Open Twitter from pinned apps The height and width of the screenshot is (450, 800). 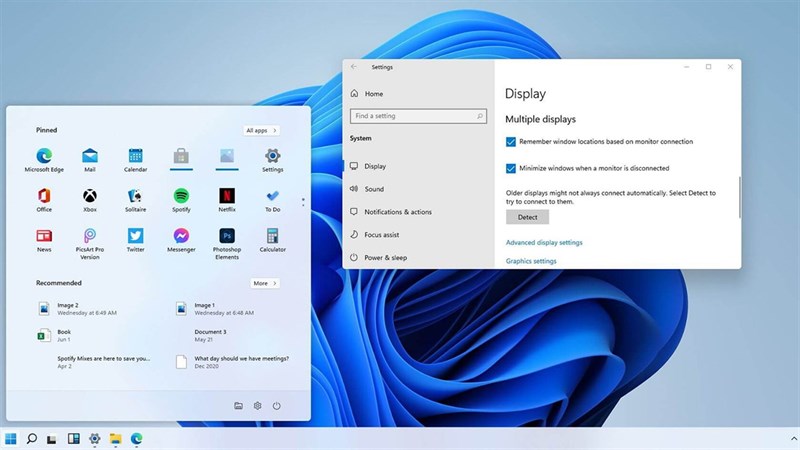tap(135, 236)
